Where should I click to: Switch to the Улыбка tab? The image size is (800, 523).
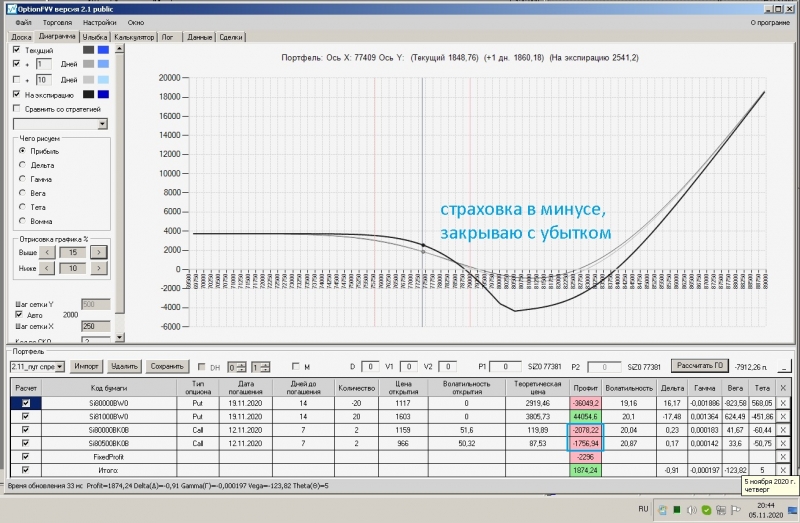(95, 37)
